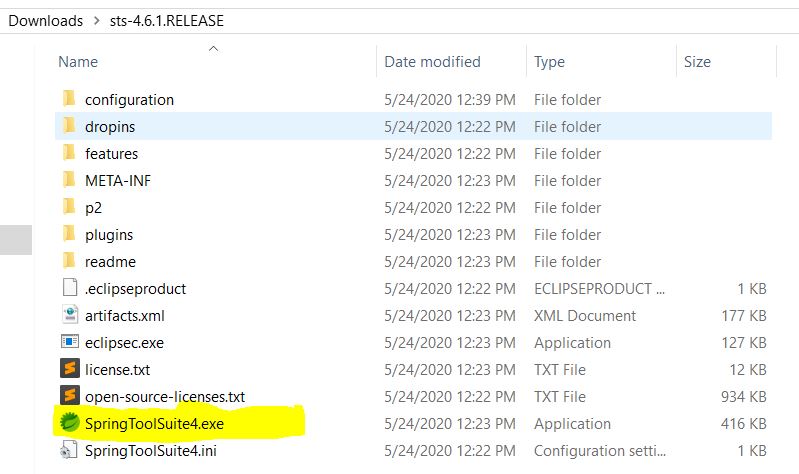Click sts-4.6.1.RELEASE breadcrumb segment
The height and width of the screenshot is (474, 799).
tap(167, 21)
